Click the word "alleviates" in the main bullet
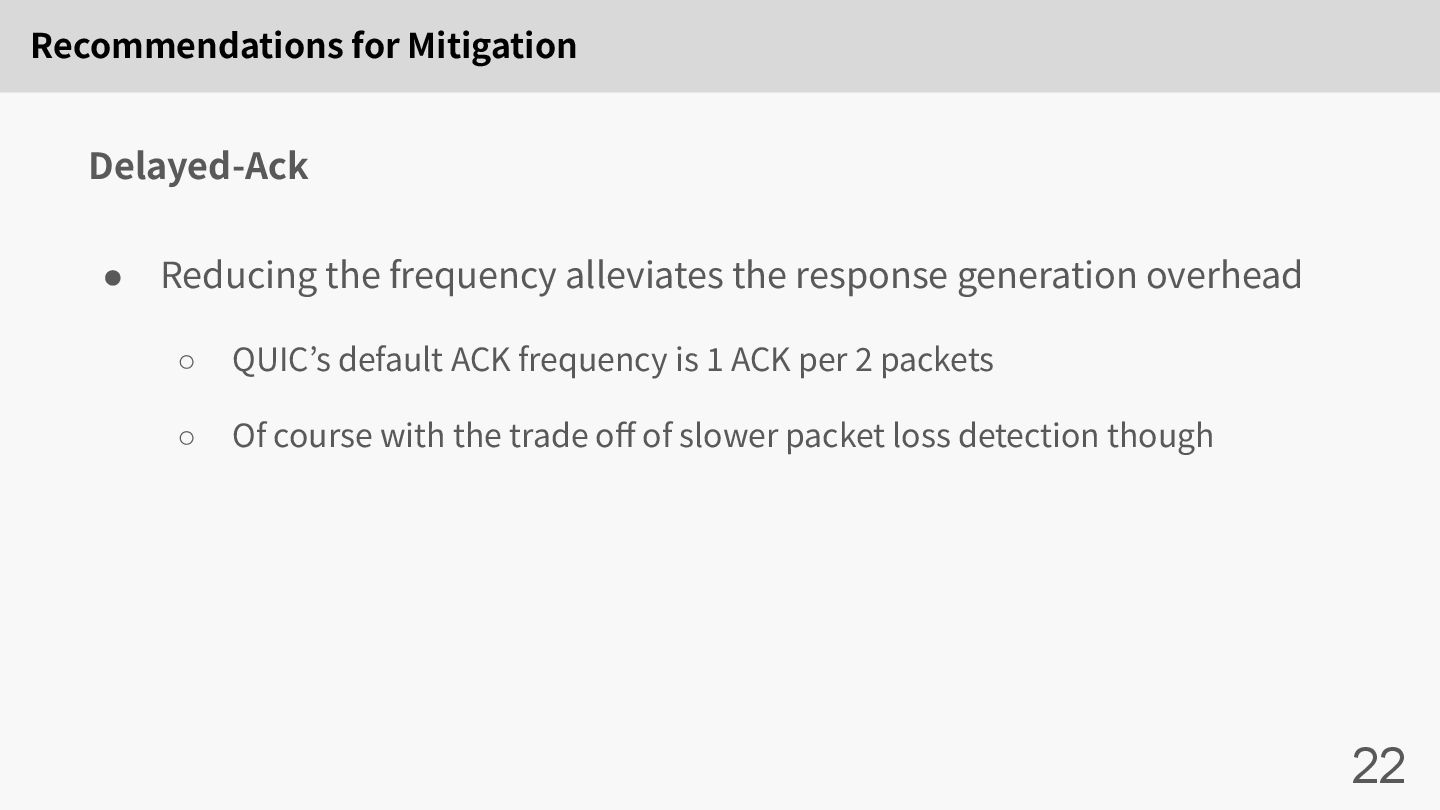Viewport: 1440px width, 810px height. coord(644,275)
